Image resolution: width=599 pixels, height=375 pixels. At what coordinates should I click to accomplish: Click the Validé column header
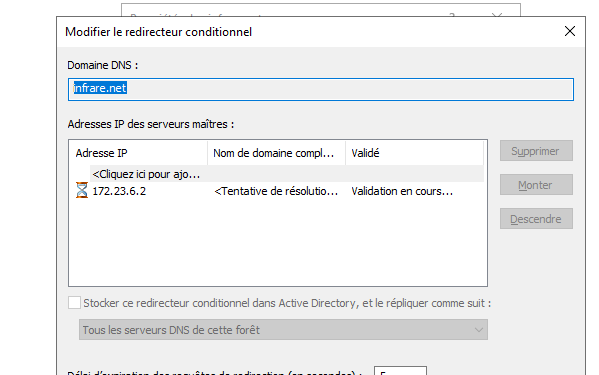click(x=414, y=153)
